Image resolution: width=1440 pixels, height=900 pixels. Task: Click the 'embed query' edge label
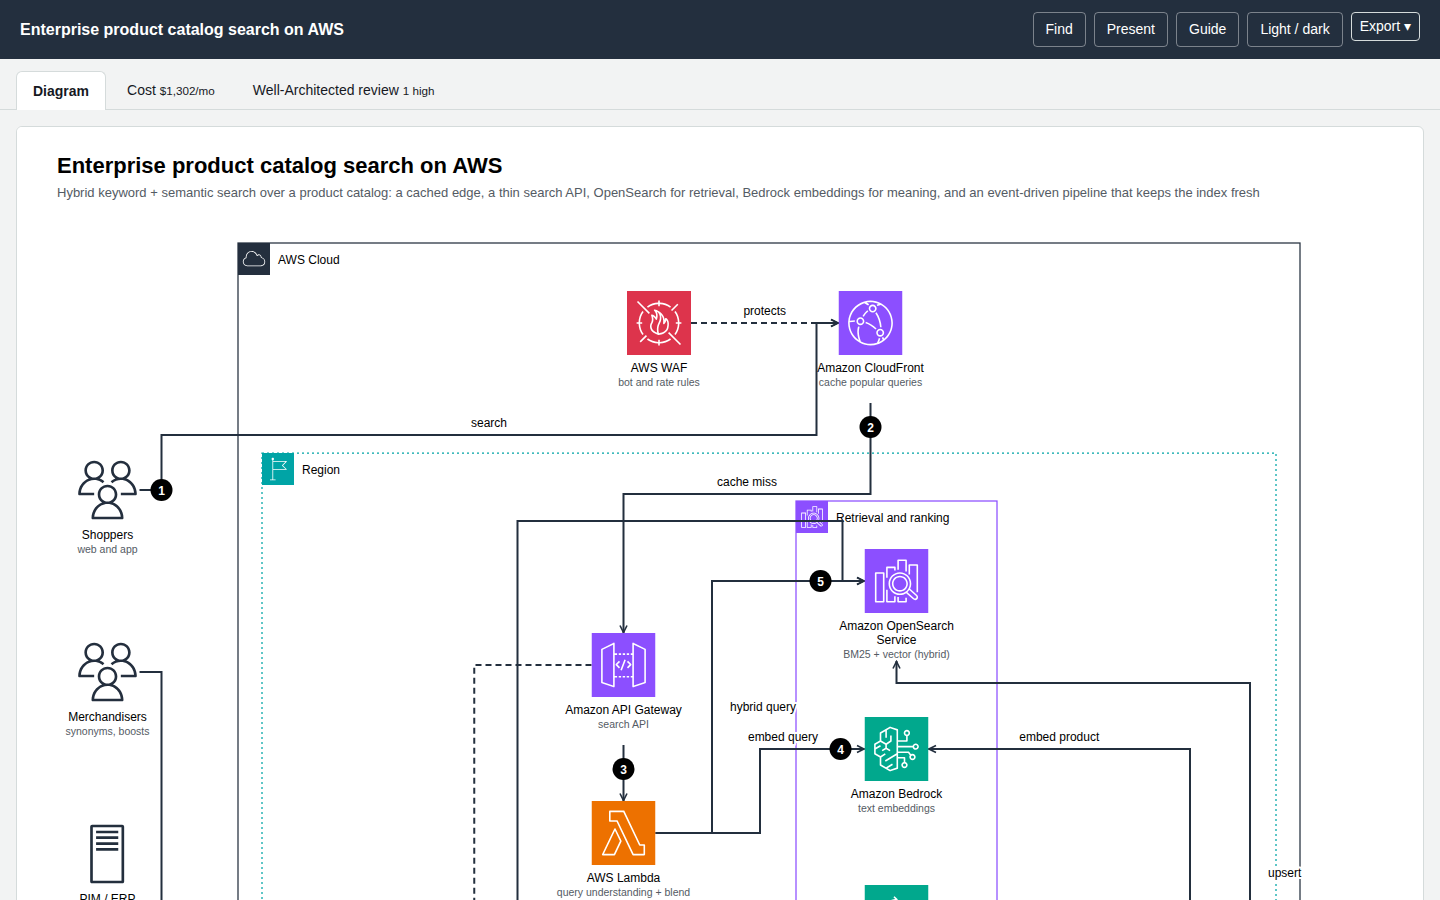(783, 737)
